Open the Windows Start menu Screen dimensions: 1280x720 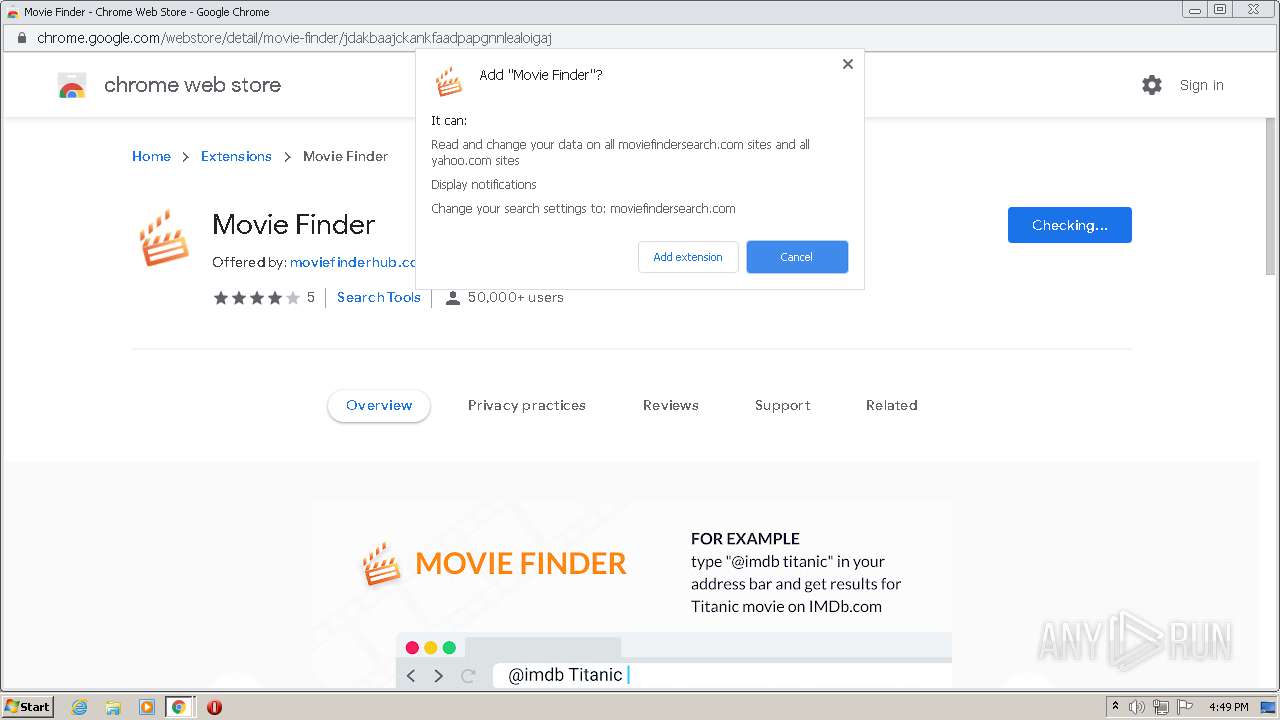[x=27, y=707]
